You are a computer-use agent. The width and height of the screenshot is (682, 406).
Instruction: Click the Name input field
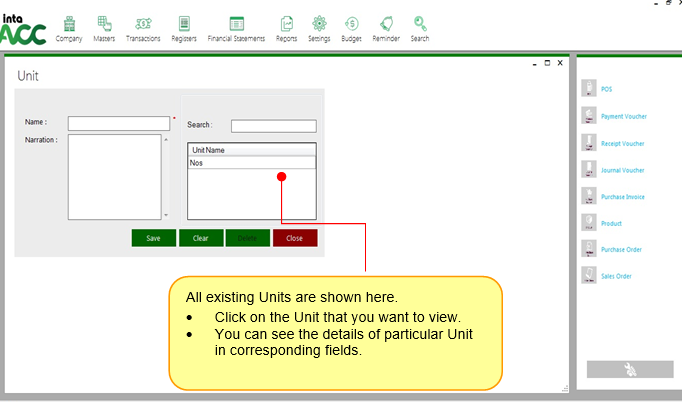[x=119, y=124]
